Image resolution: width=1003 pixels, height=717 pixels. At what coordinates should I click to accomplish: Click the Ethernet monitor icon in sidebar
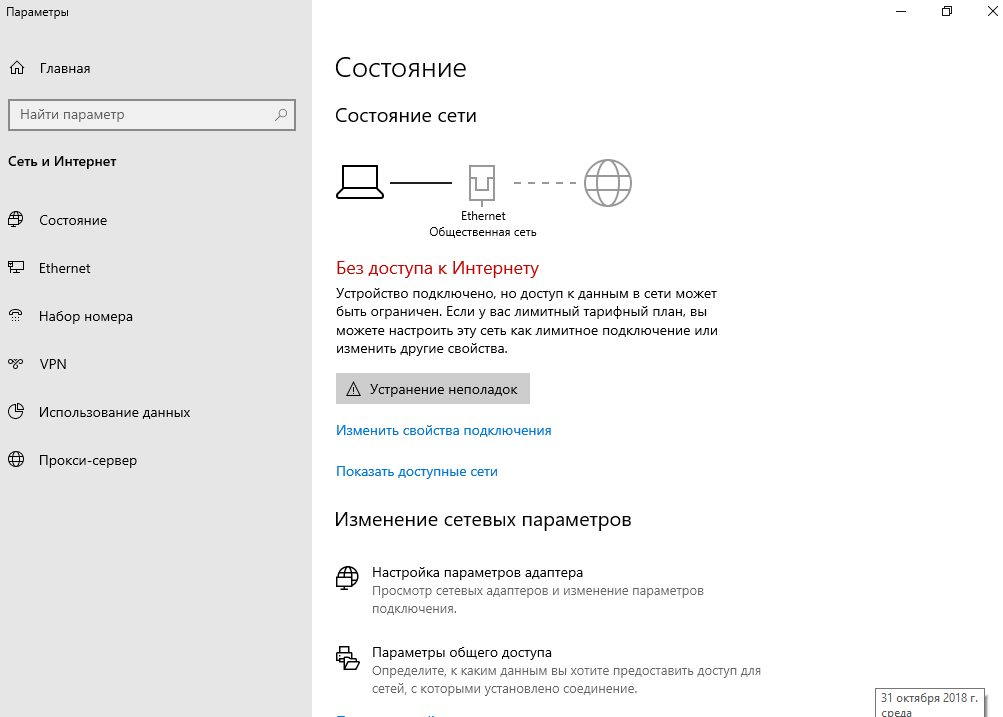click(16, 267)
